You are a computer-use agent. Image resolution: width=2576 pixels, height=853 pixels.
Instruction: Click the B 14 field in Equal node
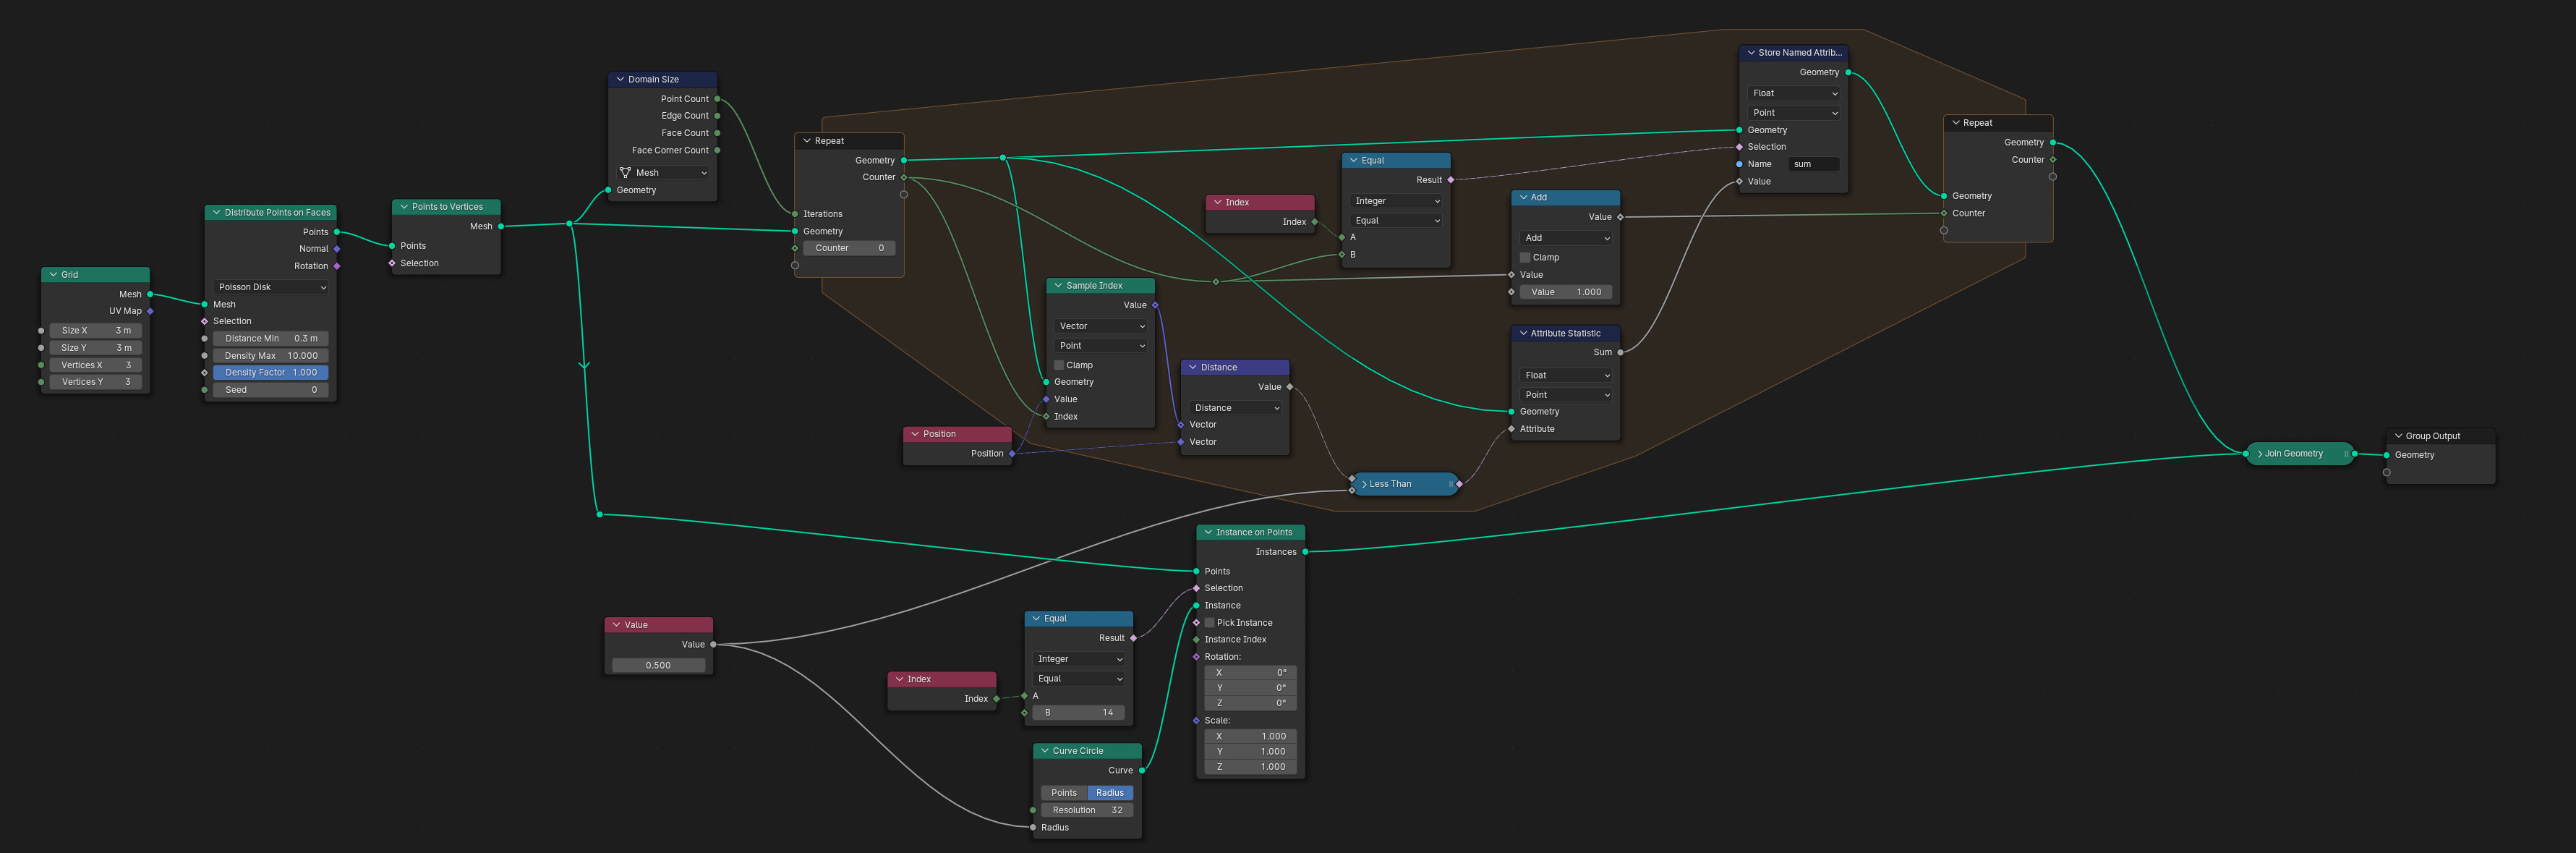1079,713
